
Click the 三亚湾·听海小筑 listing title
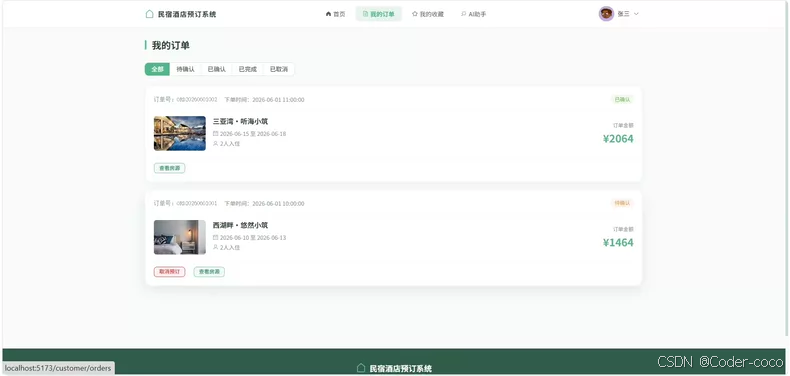click(x=240, y=121)
